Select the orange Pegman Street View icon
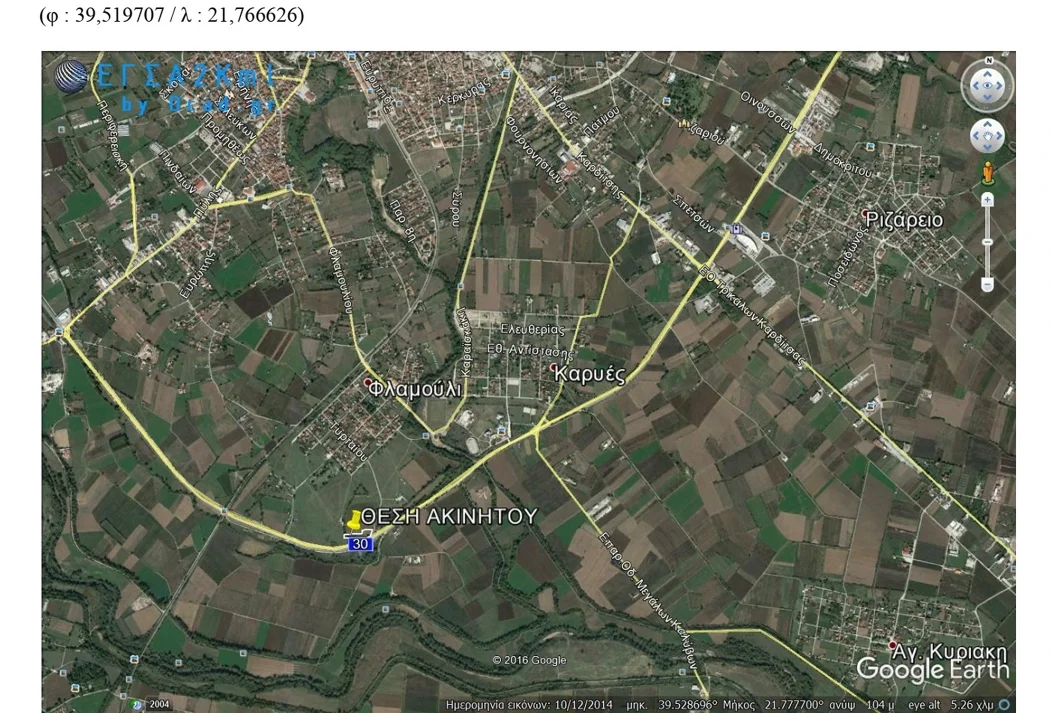The image size is (1050, 713). click(x=988, y=173)
